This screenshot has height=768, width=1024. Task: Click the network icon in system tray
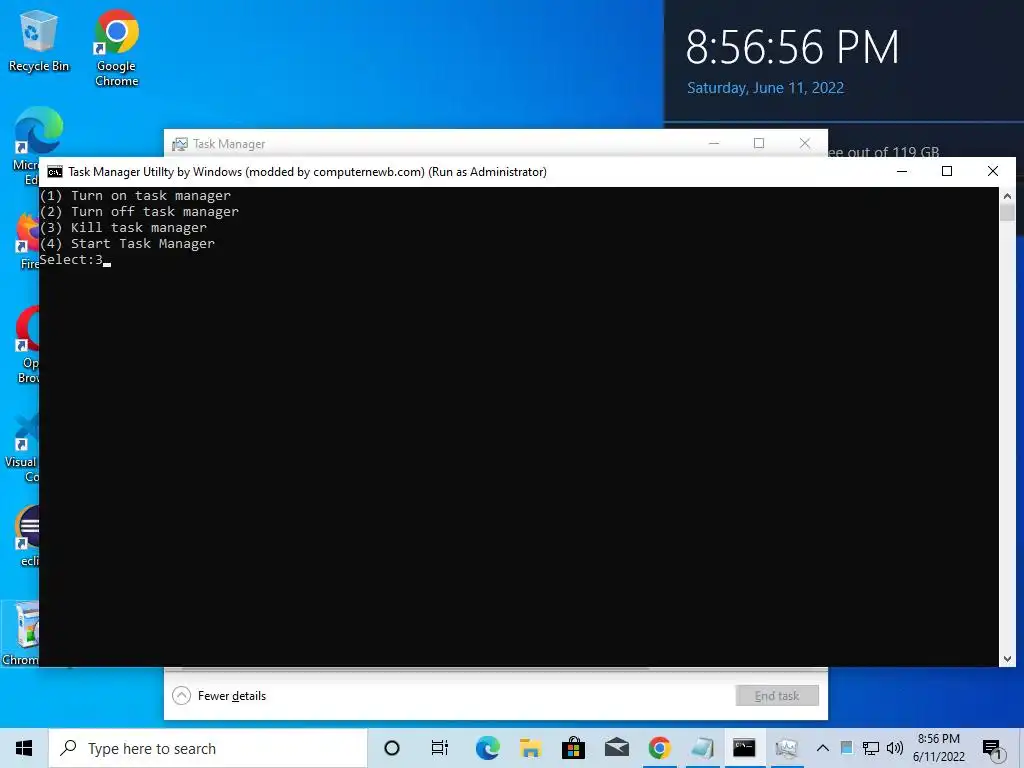pos(870,748)
